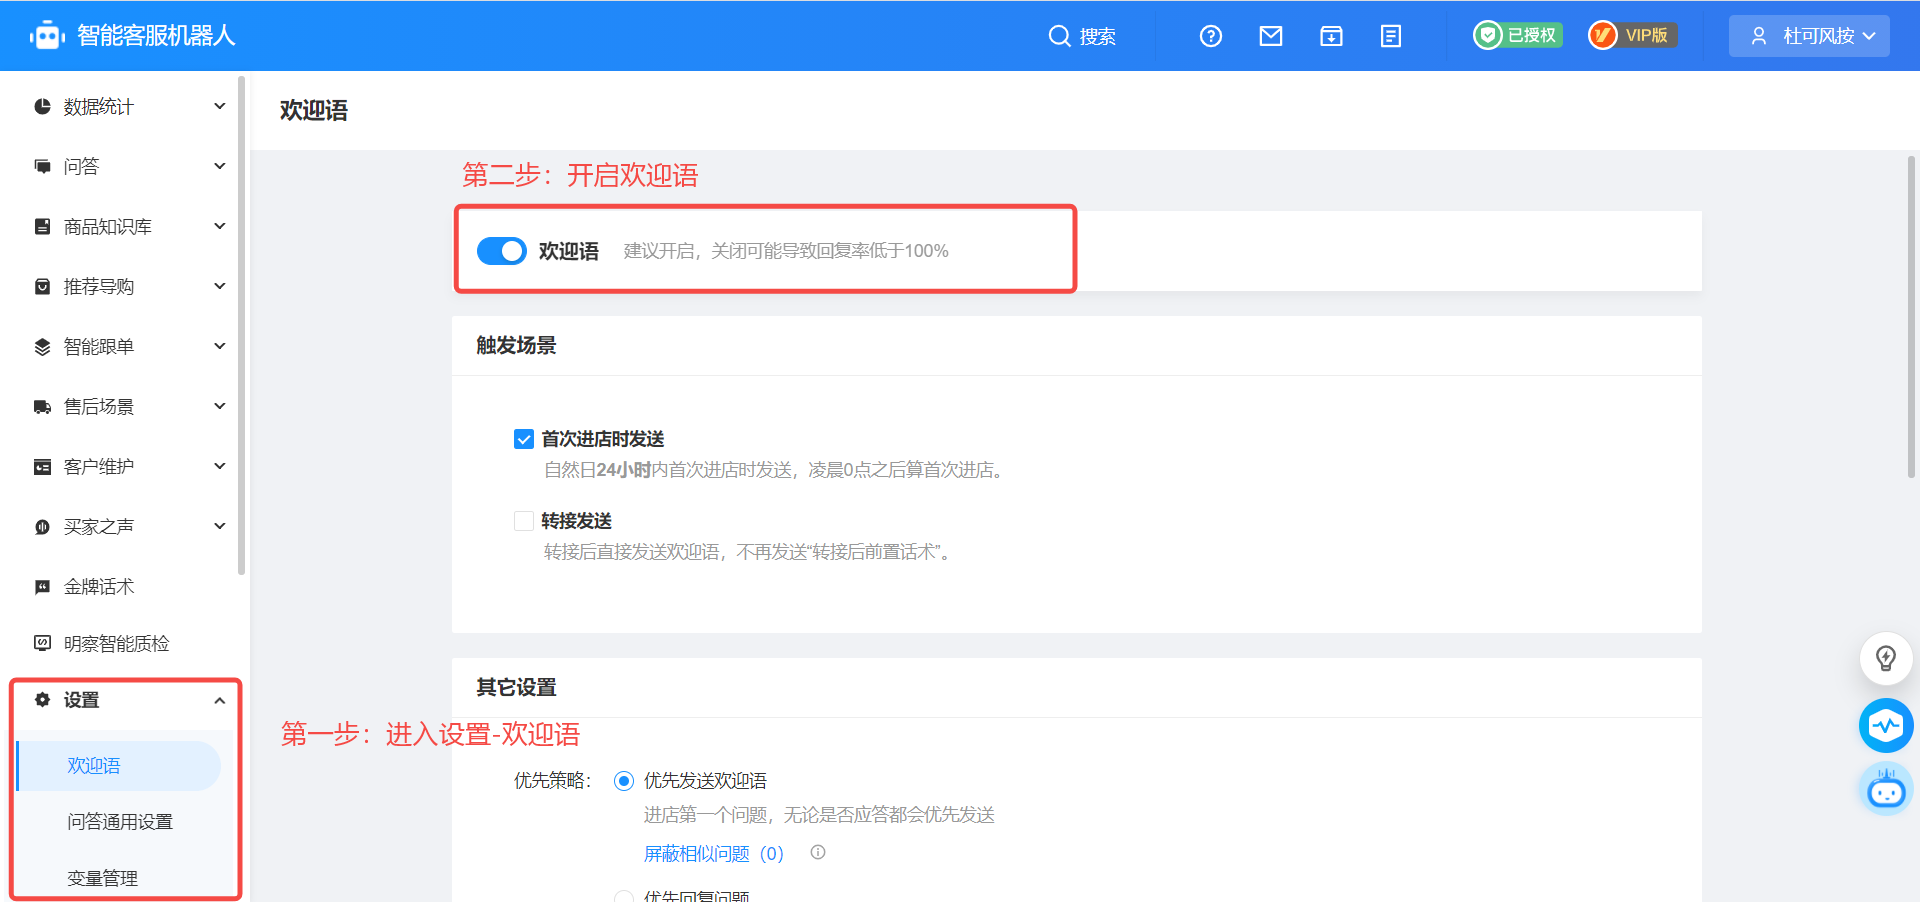Click the 商品知识库 book icon
Viewport: 1920px width, 902px height.
click(x=42, y=226)
